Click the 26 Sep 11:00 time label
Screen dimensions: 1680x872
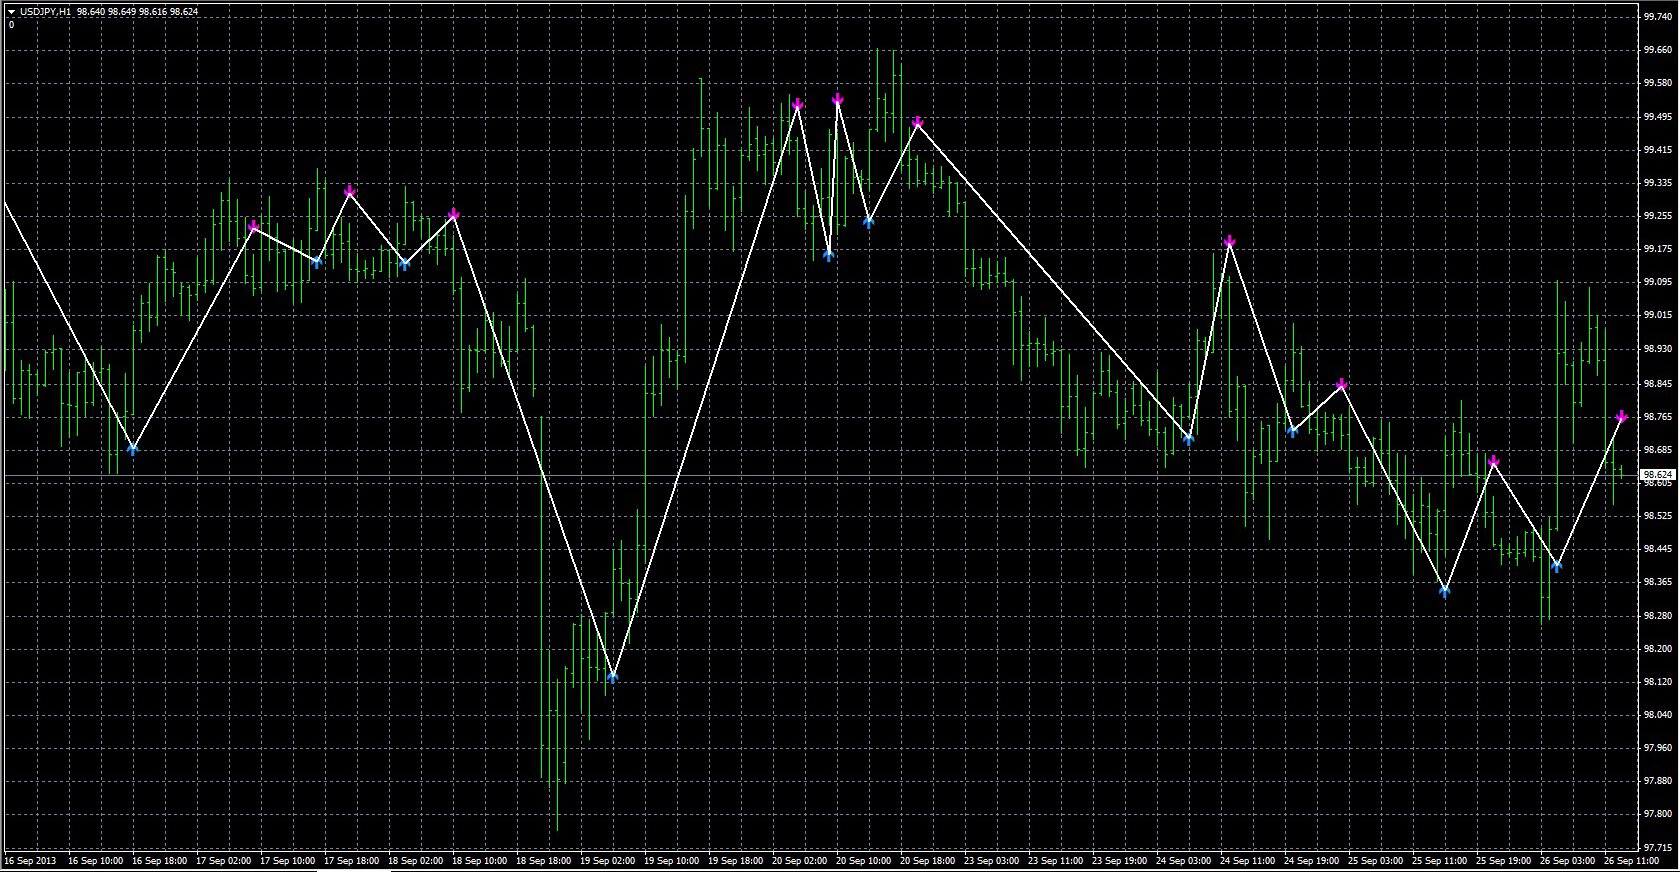click(1631, 860)
